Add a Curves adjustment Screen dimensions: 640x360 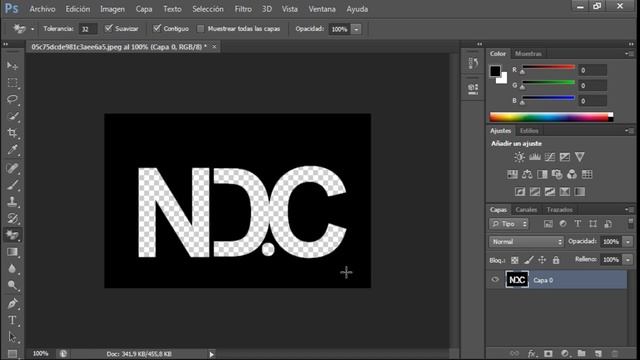pyautogui.click(x=550, y=157)
